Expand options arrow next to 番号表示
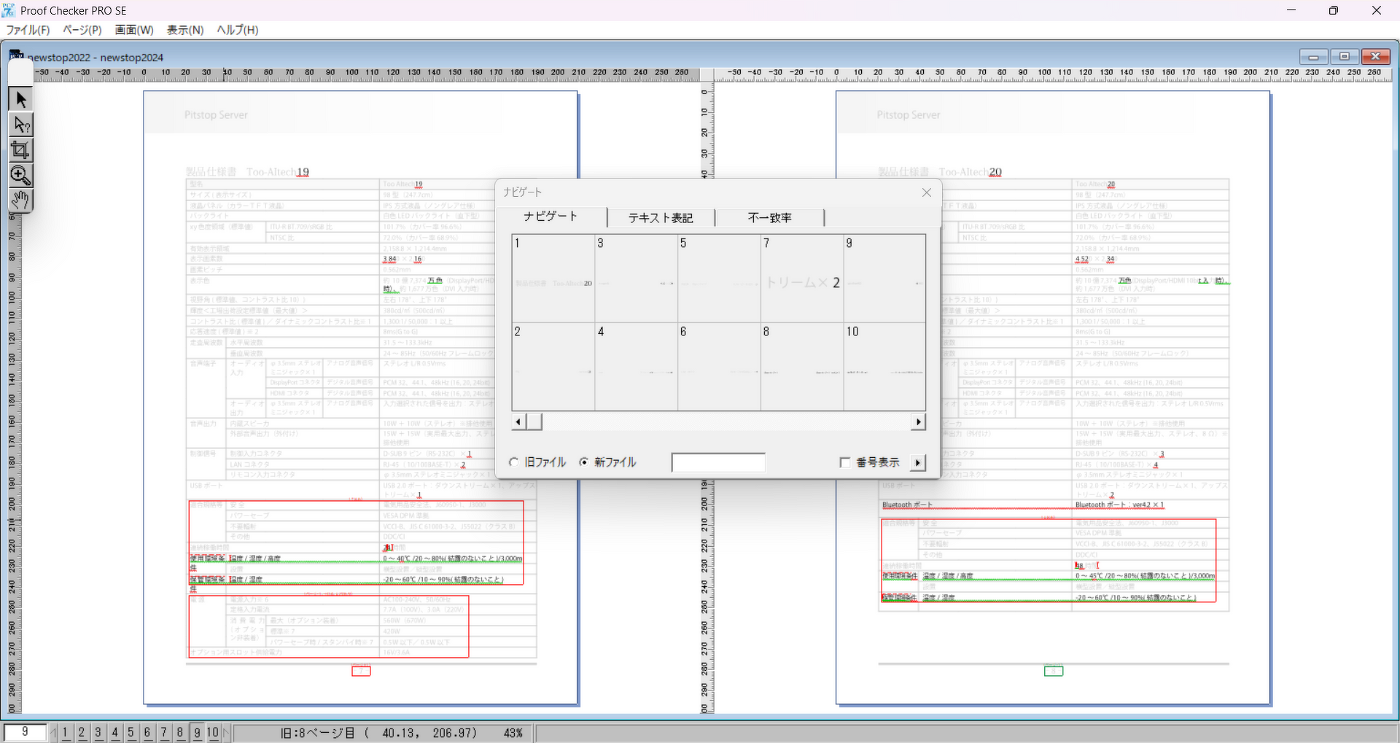The image size is (1400, 743). pyautogui.click(x=919, y=462)
